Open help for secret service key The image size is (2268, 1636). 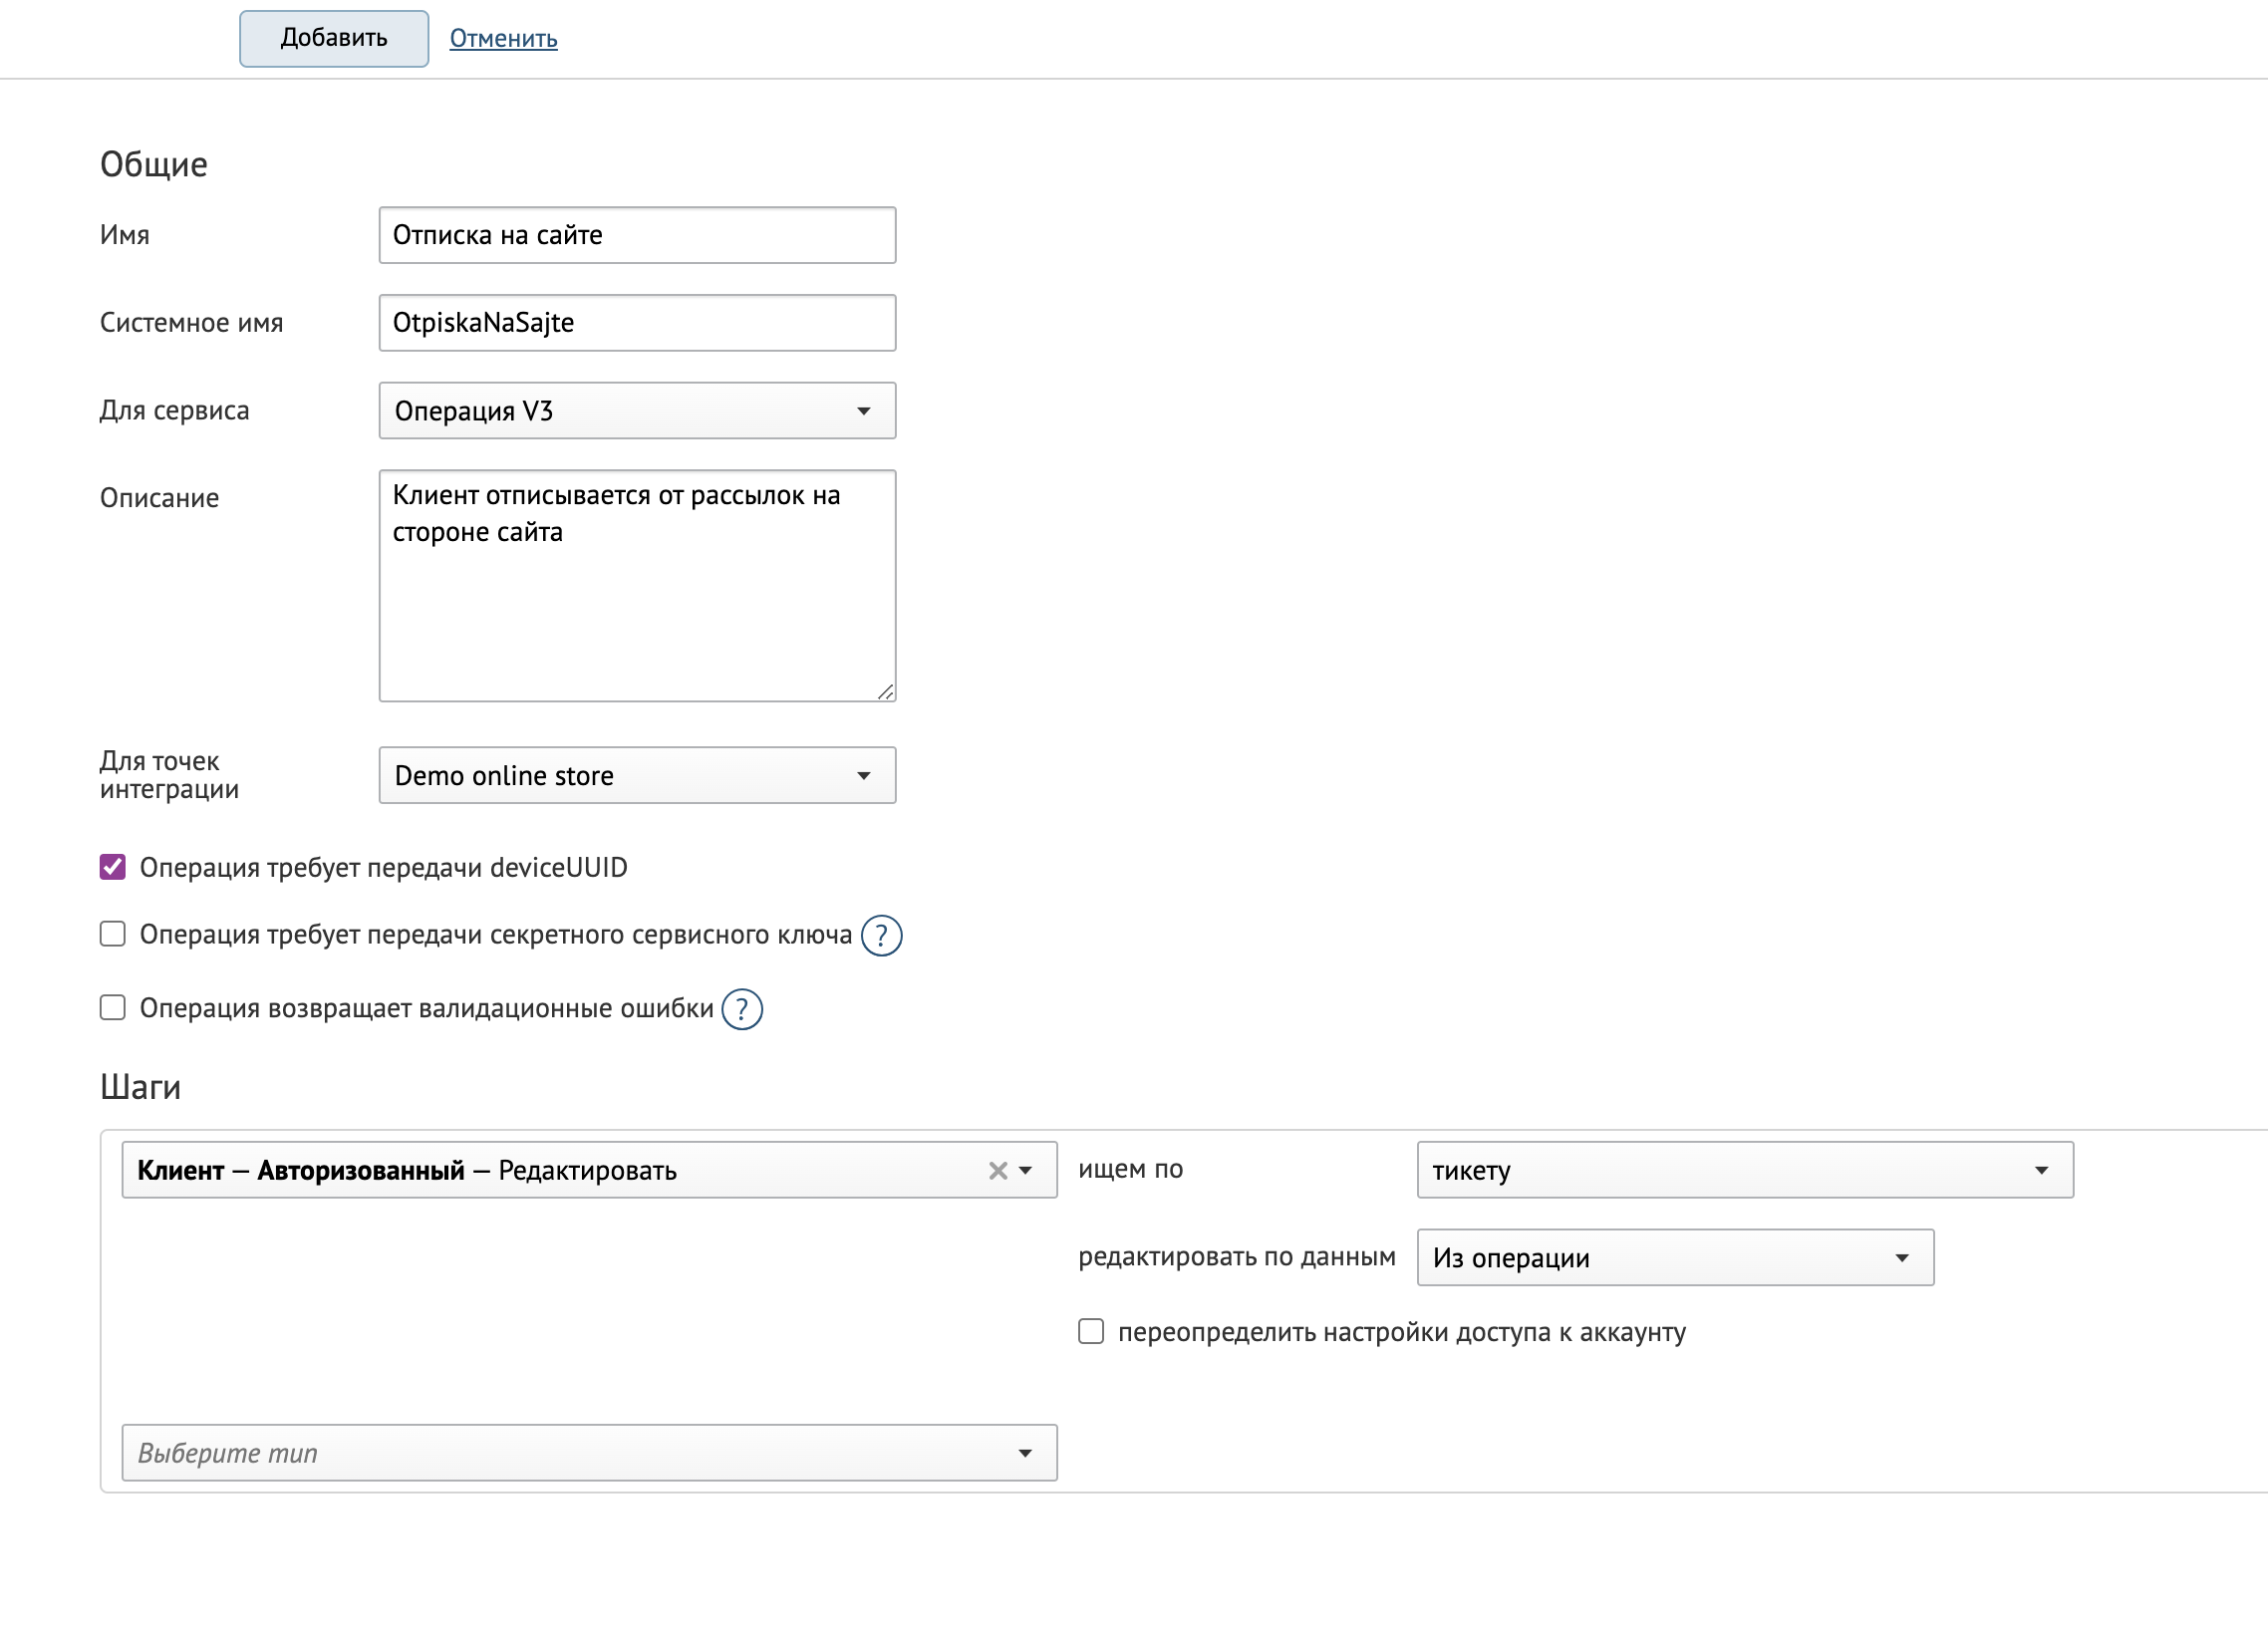[881, 936]
